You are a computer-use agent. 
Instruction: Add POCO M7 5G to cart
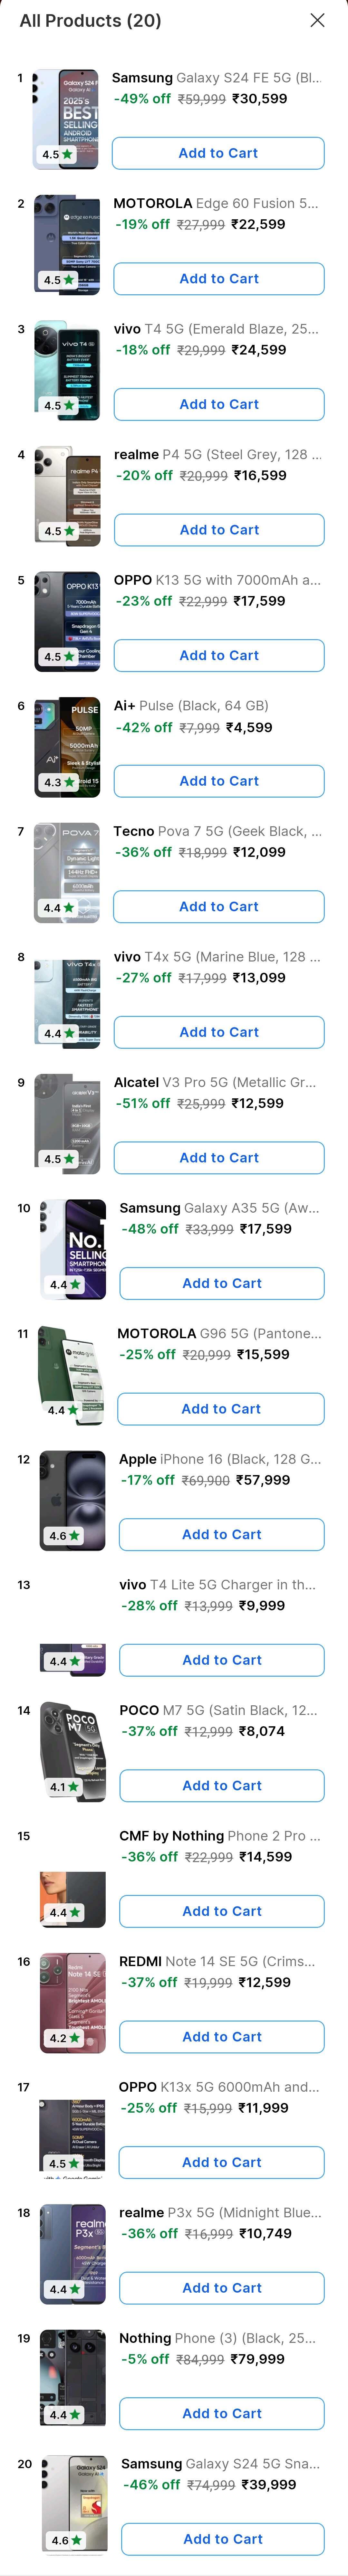(222, 1785)
